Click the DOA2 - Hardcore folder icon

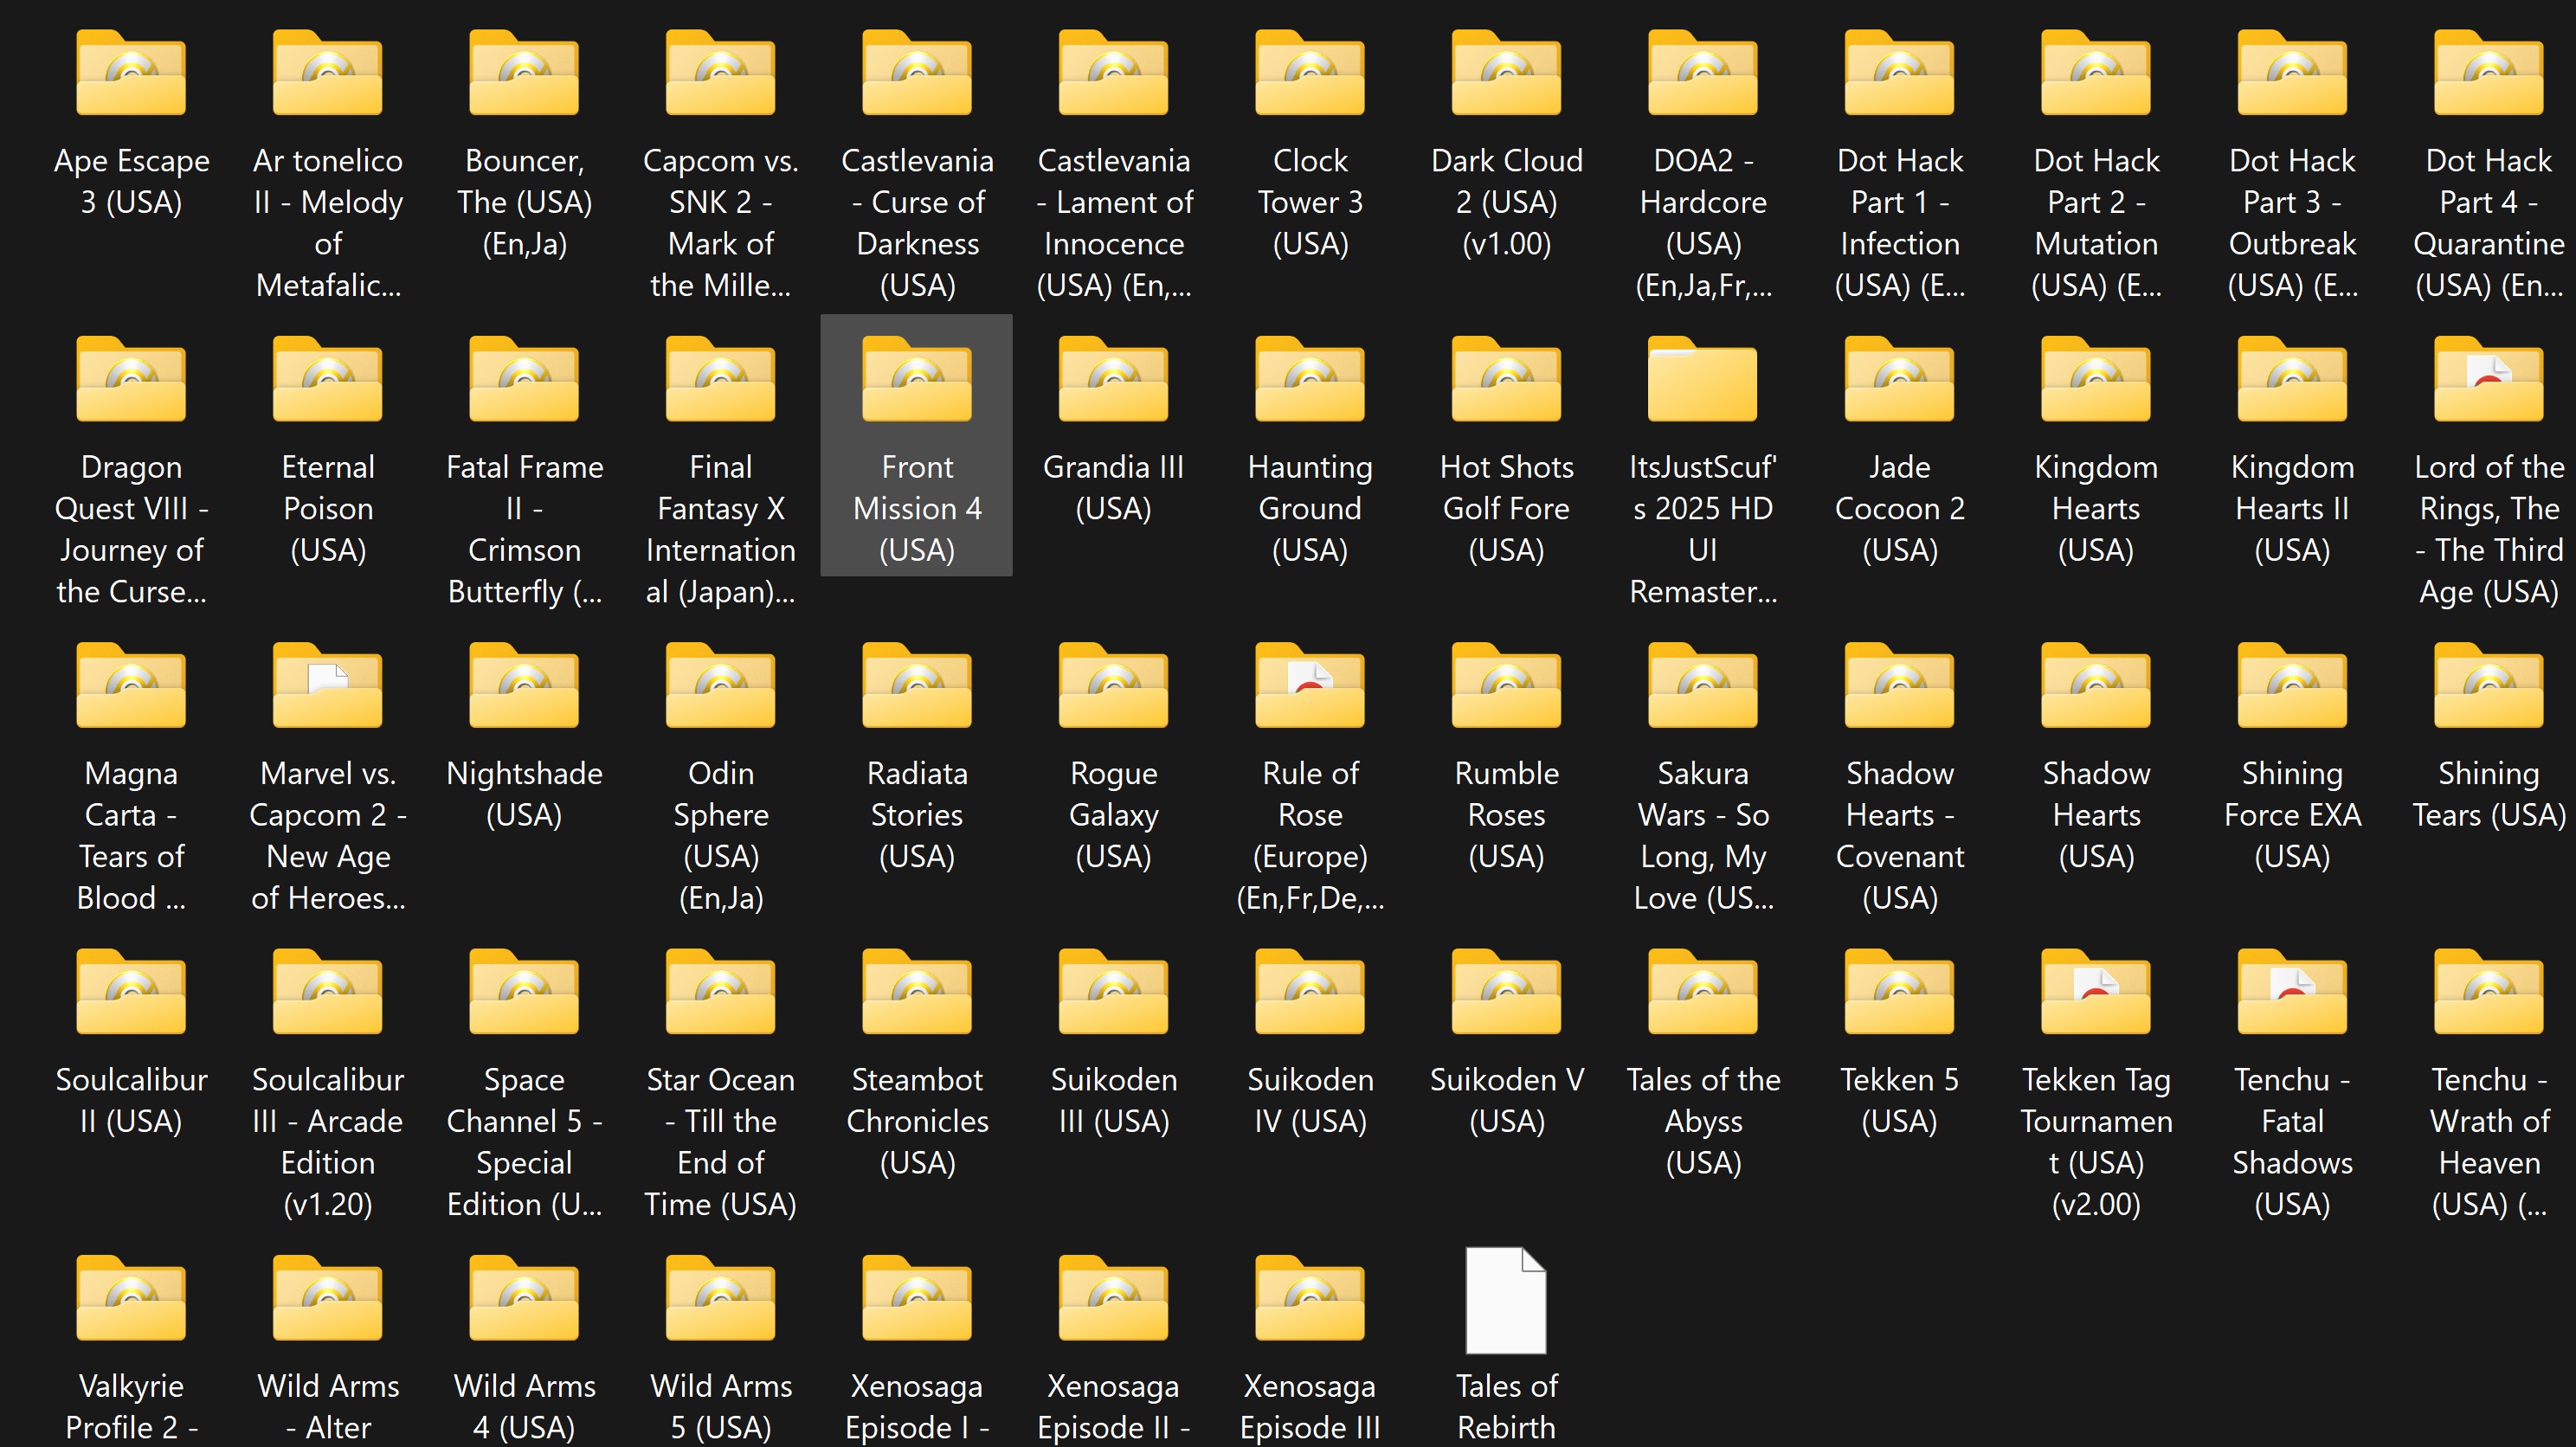pos(1703,72)
